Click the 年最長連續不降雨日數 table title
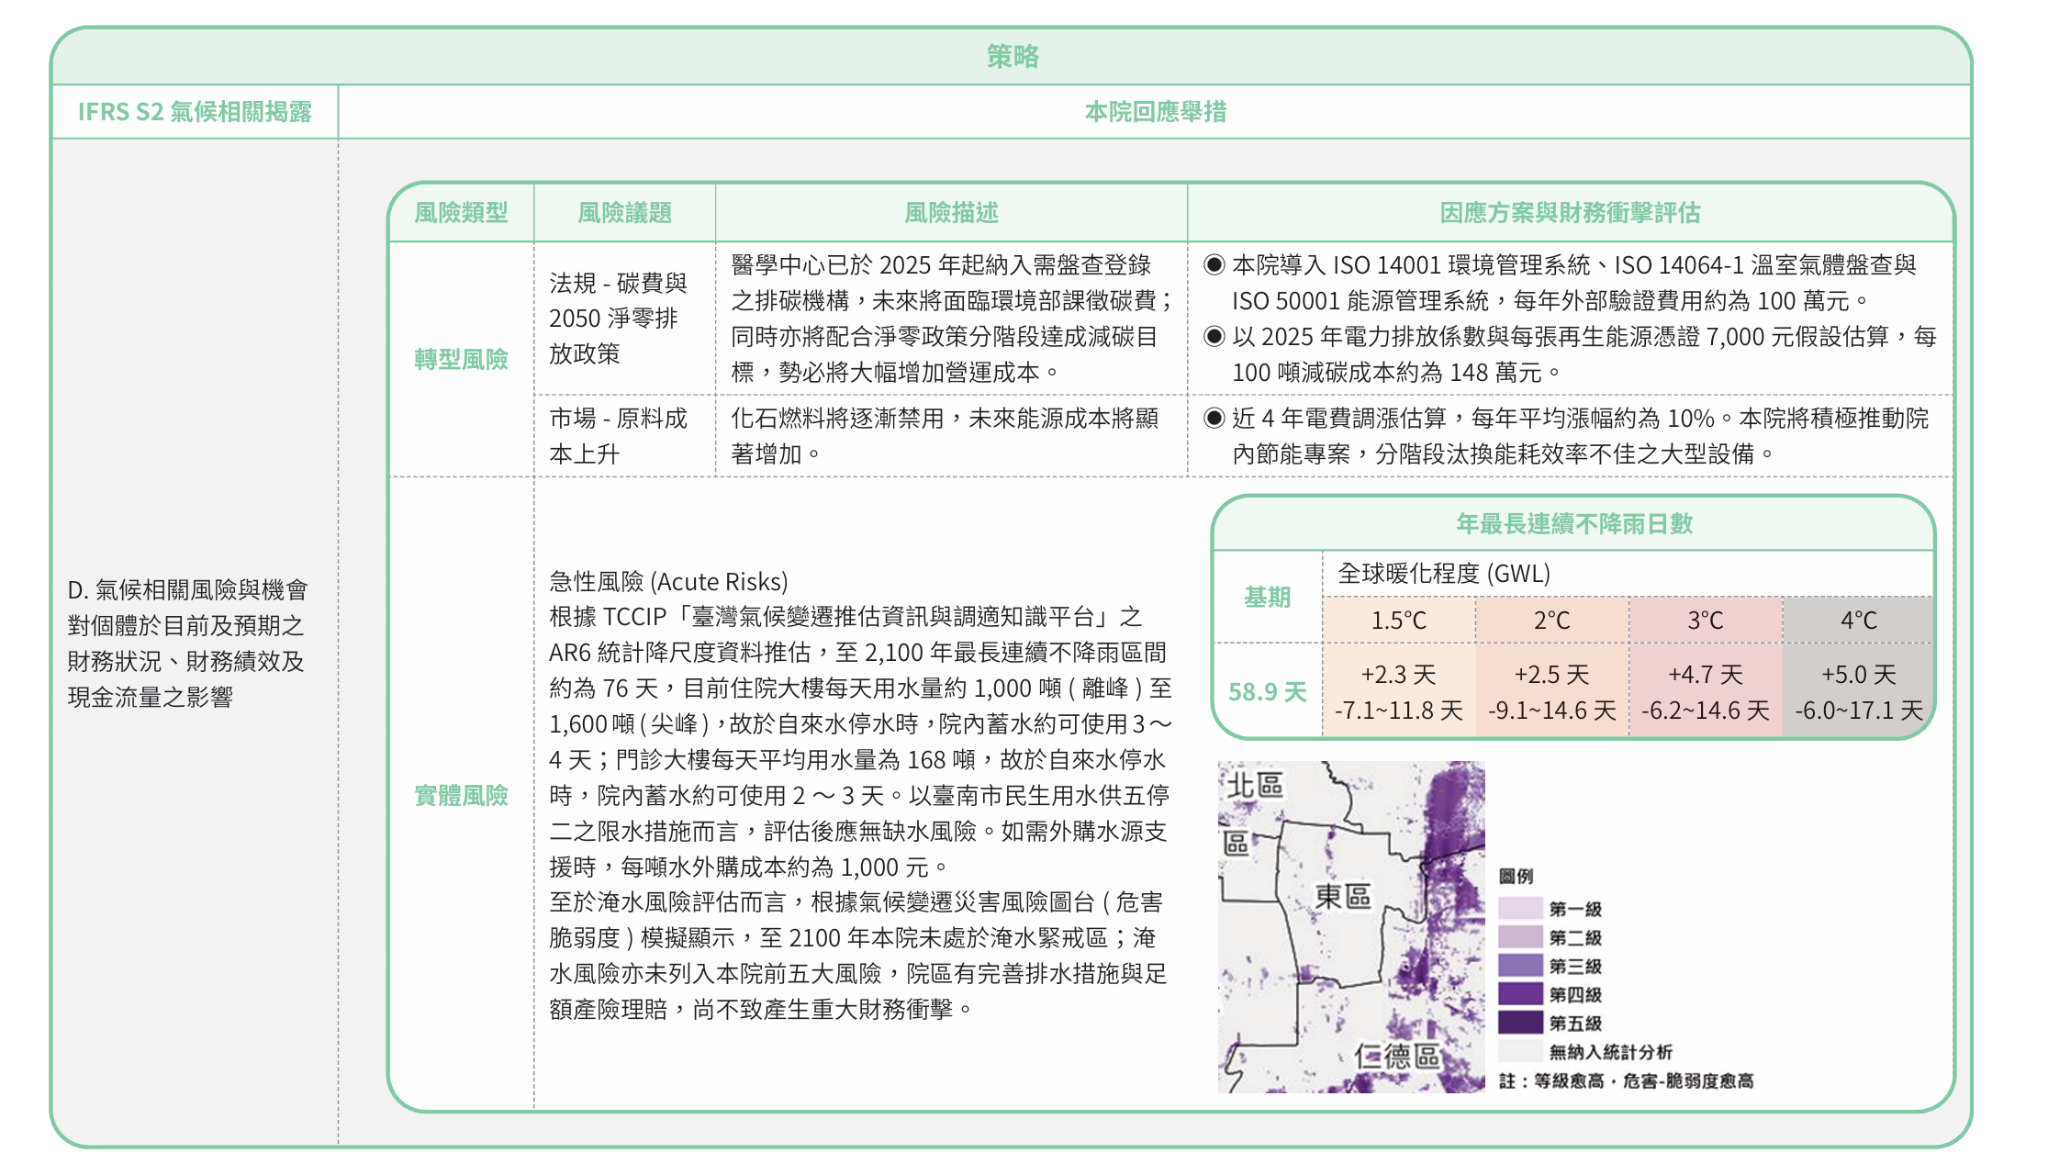 [1574, 523]
